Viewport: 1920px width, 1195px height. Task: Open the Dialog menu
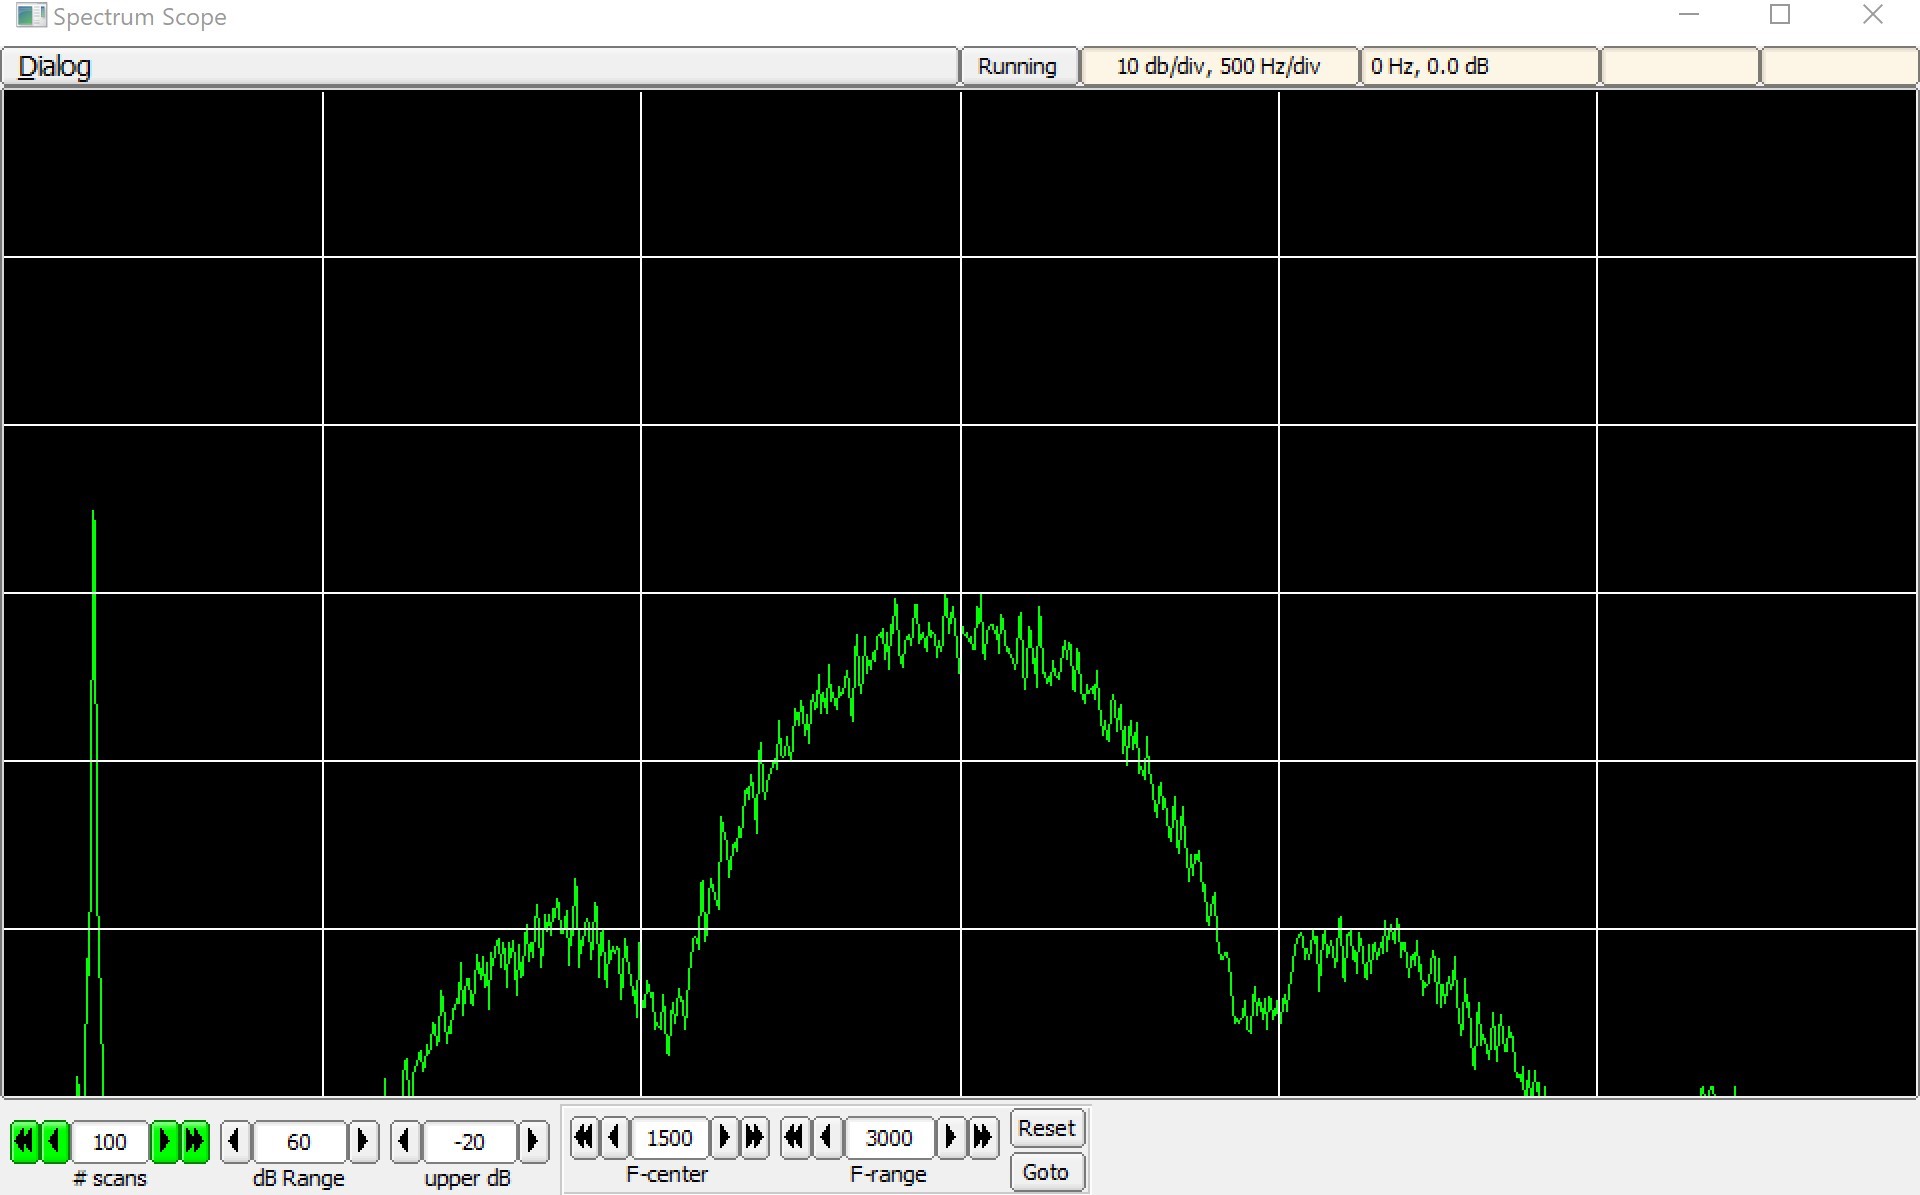coord(54,66)
